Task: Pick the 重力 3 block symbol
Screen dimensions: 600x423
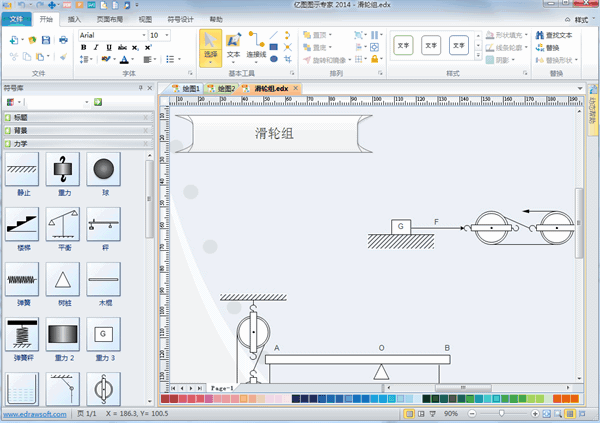Action: 104,334
